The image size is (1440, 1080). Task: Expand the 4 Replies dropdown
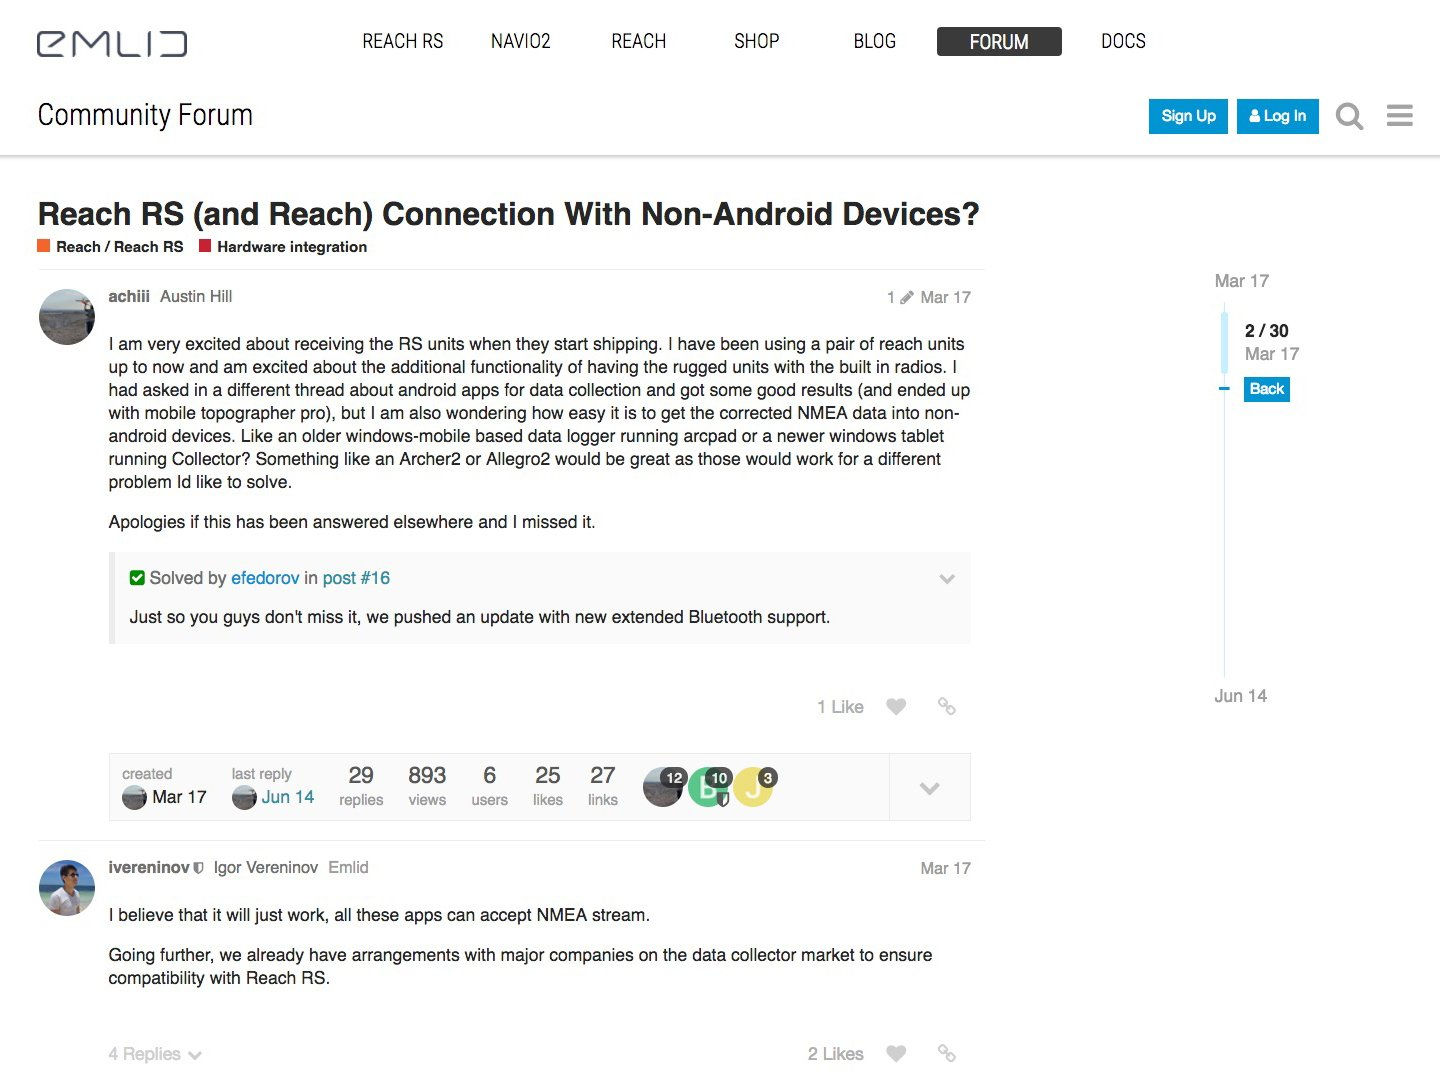pyautogui.click(x=155, y=1054)
